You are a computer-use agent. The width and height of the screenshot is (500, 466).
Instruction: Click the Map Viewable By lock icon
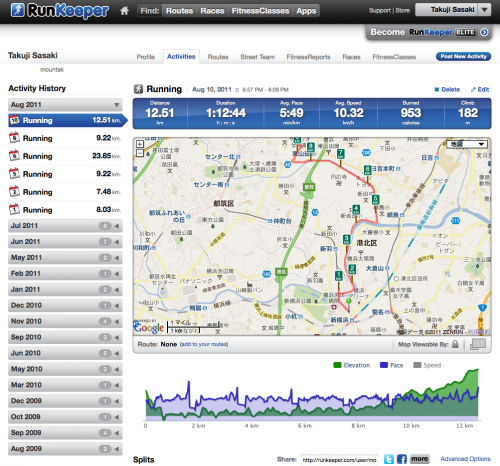(455, 344)
